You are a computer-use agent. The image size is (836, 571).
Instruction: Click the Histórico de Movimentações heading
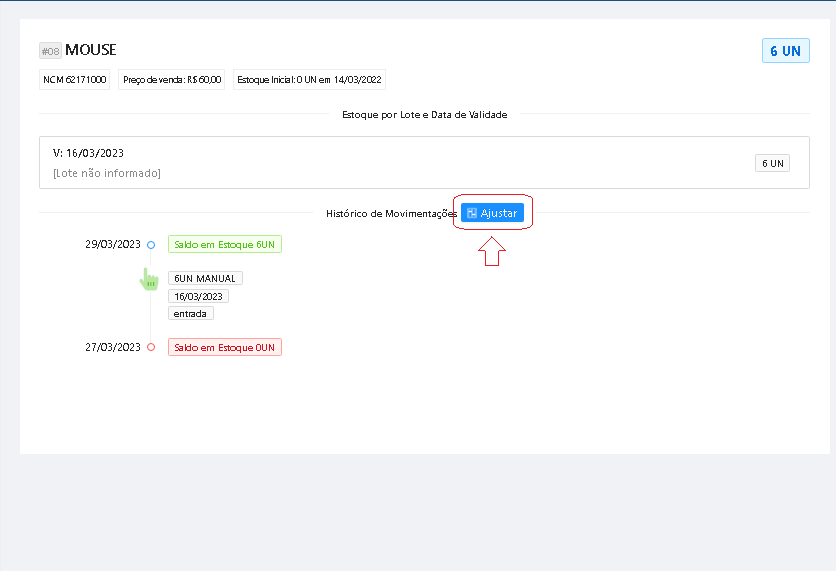click(x=391, y=214)
